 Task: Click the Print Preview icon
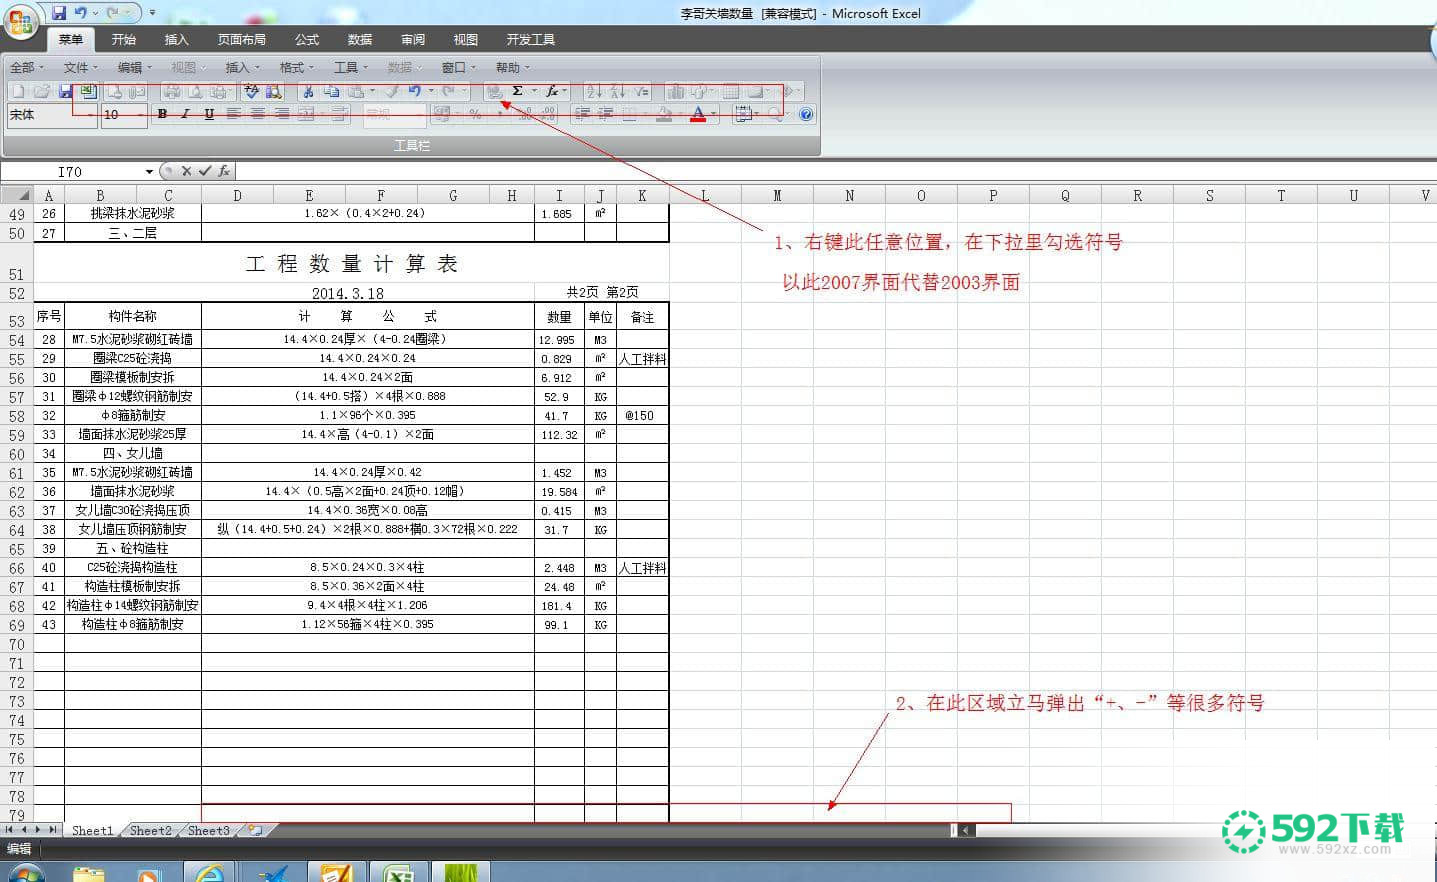click(196, 91)
